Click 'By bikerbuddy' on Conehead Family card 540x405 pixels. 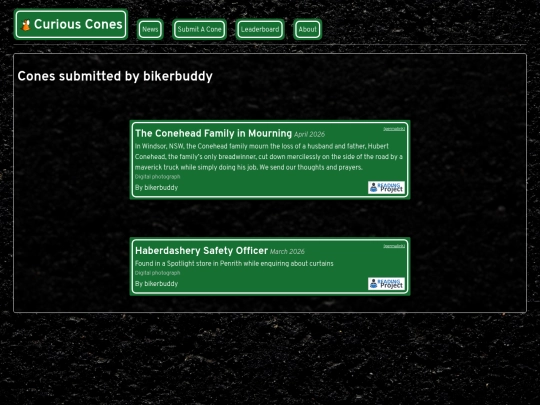(x=156, y=188)
